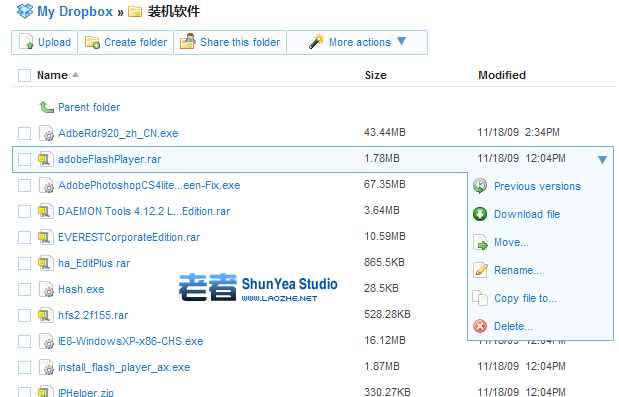Sort by the Size column header
Screen dimensions: 619x397
(x=376, y=75)
